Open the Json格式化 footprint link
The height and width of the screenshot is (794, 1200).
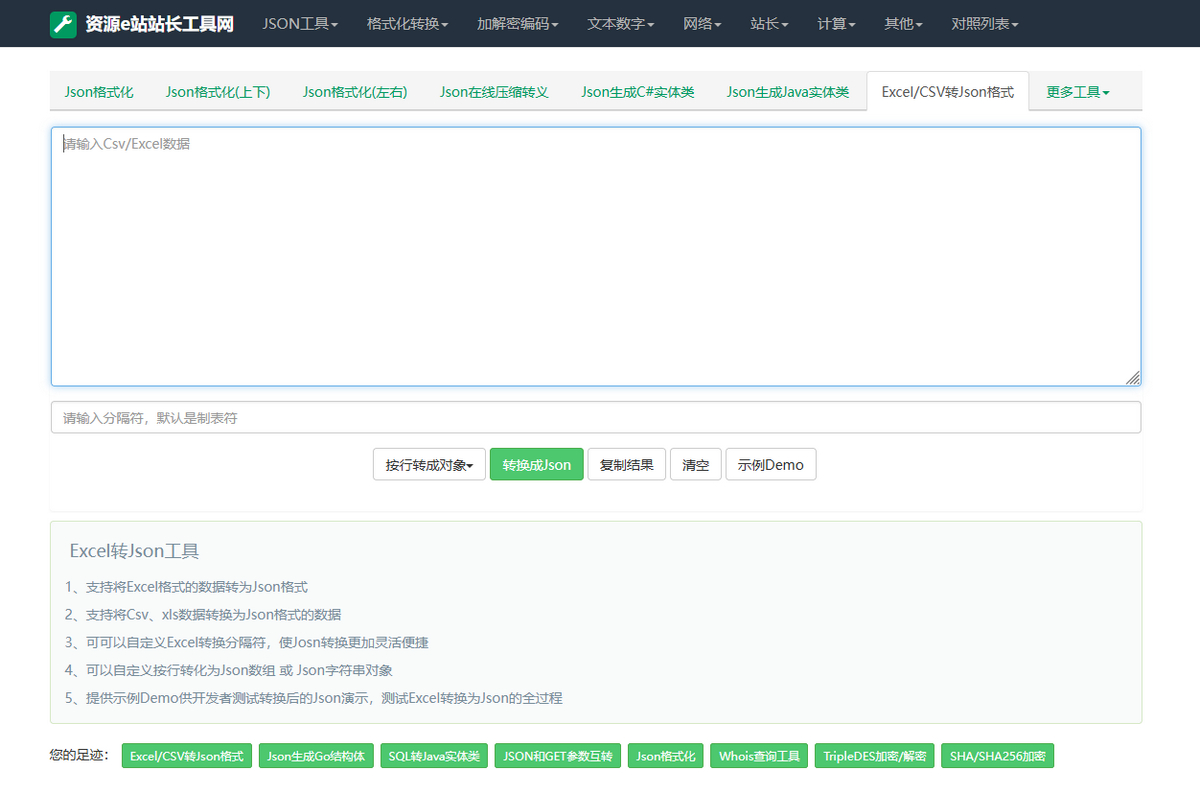[x=666, y=756]
